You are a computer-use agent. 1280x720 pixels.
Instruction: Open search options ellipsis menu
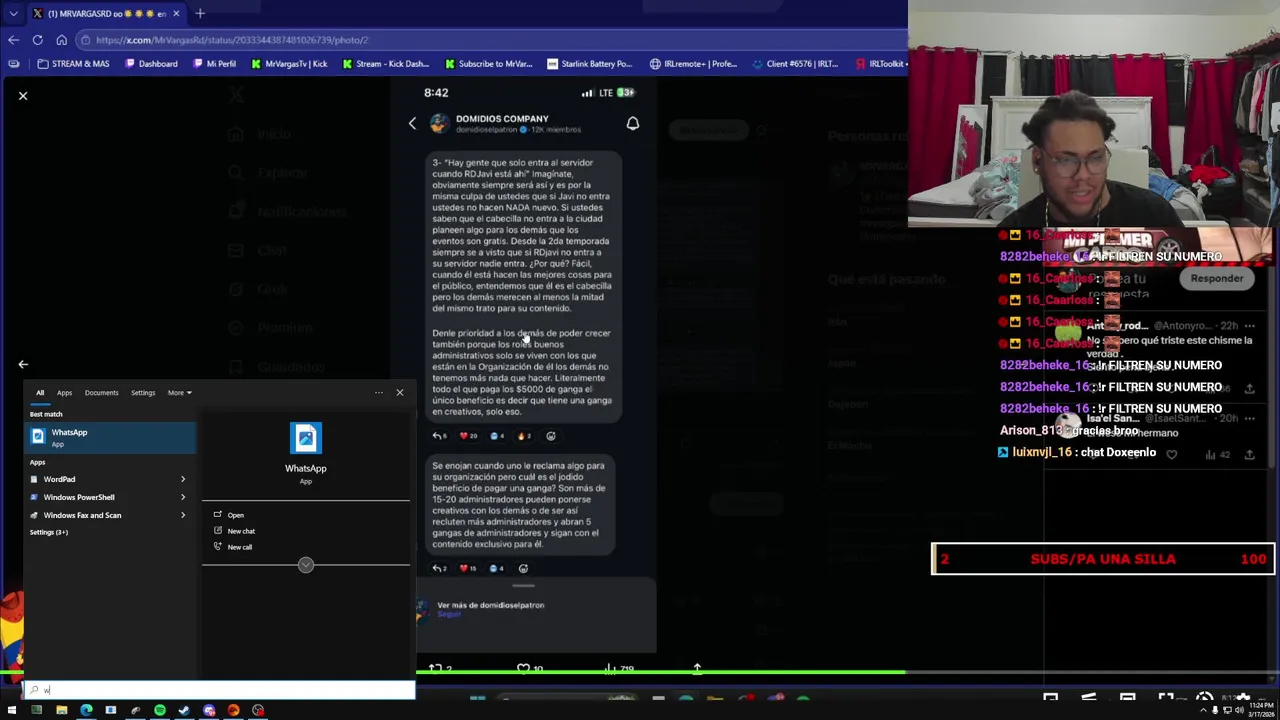(x=379, y=393)
